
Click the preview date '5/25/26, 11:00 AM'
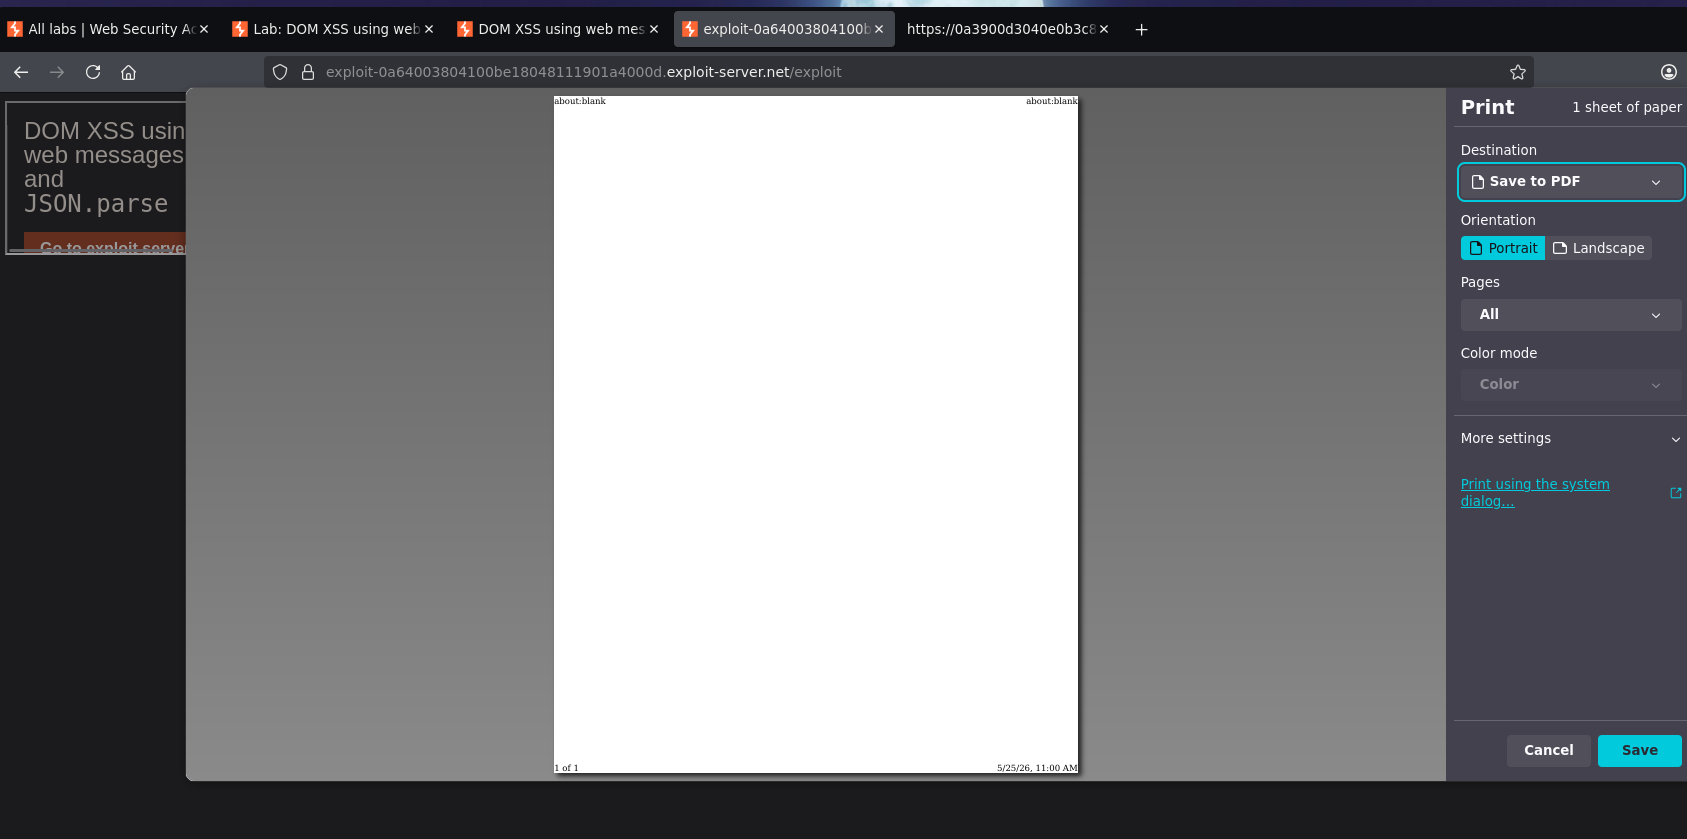(1037, 768)
